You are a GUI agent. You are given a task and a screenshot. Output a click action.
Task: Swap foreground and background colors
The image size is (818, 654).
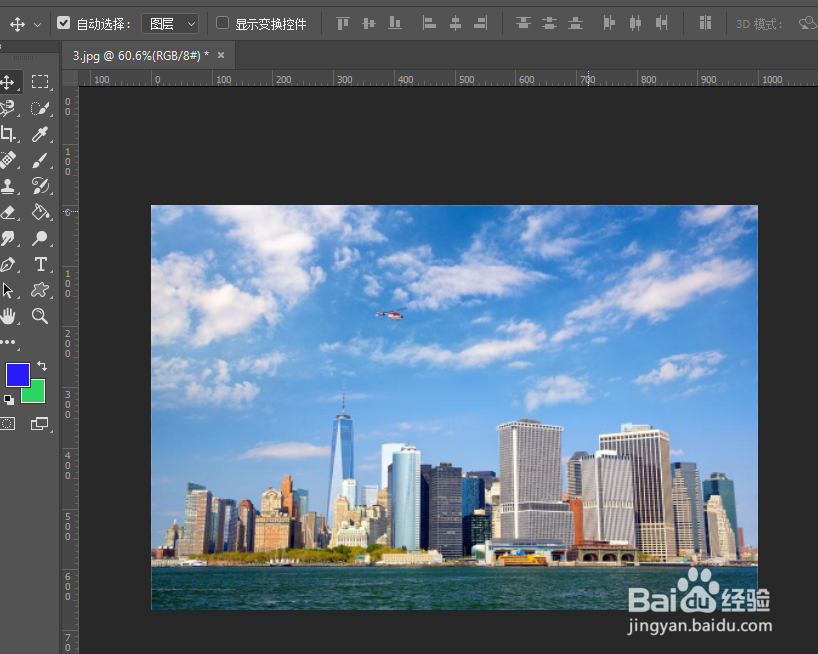click(x=42, y=366)
